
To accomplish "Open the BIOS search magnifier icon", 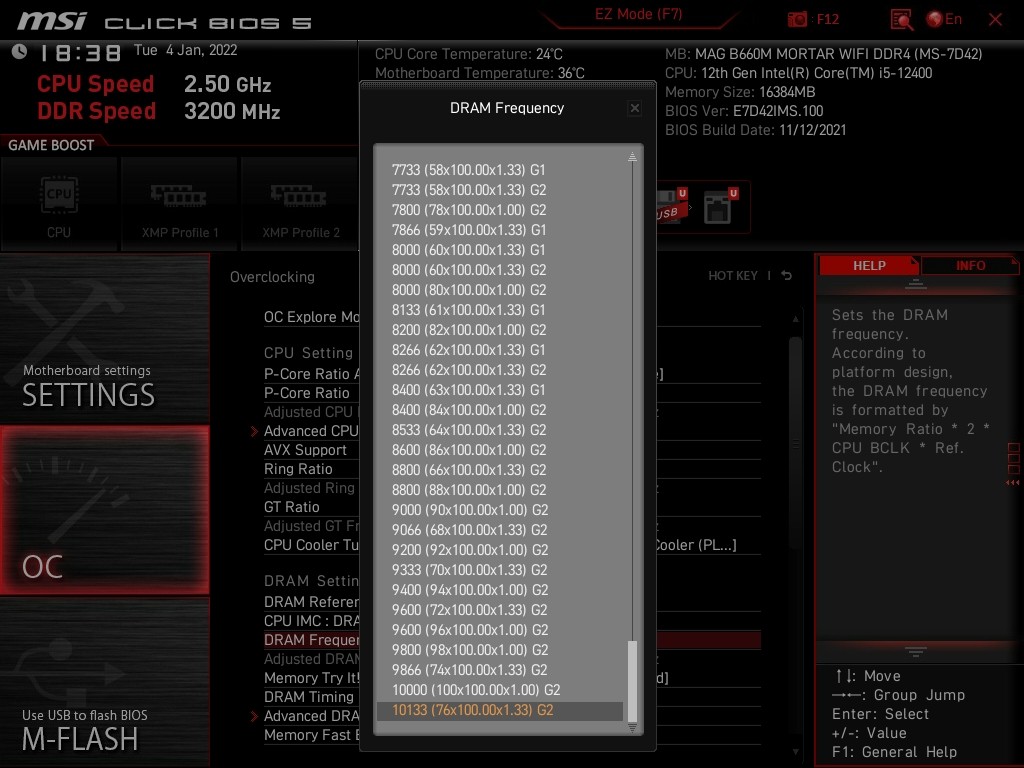I will [901, 20].
